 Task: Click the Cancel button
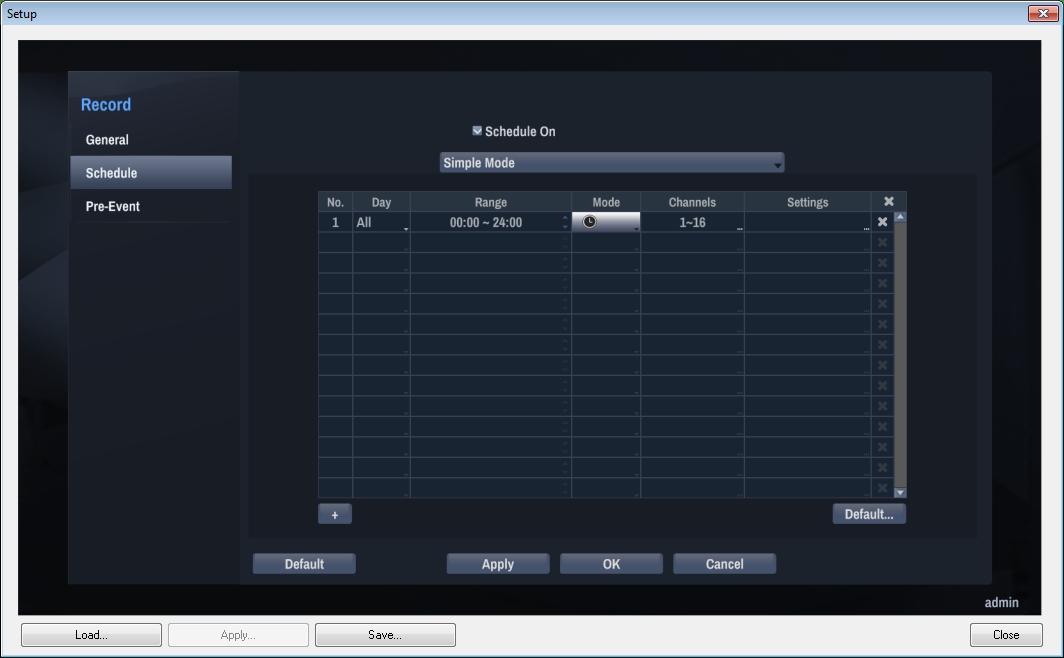coord(724,564)
